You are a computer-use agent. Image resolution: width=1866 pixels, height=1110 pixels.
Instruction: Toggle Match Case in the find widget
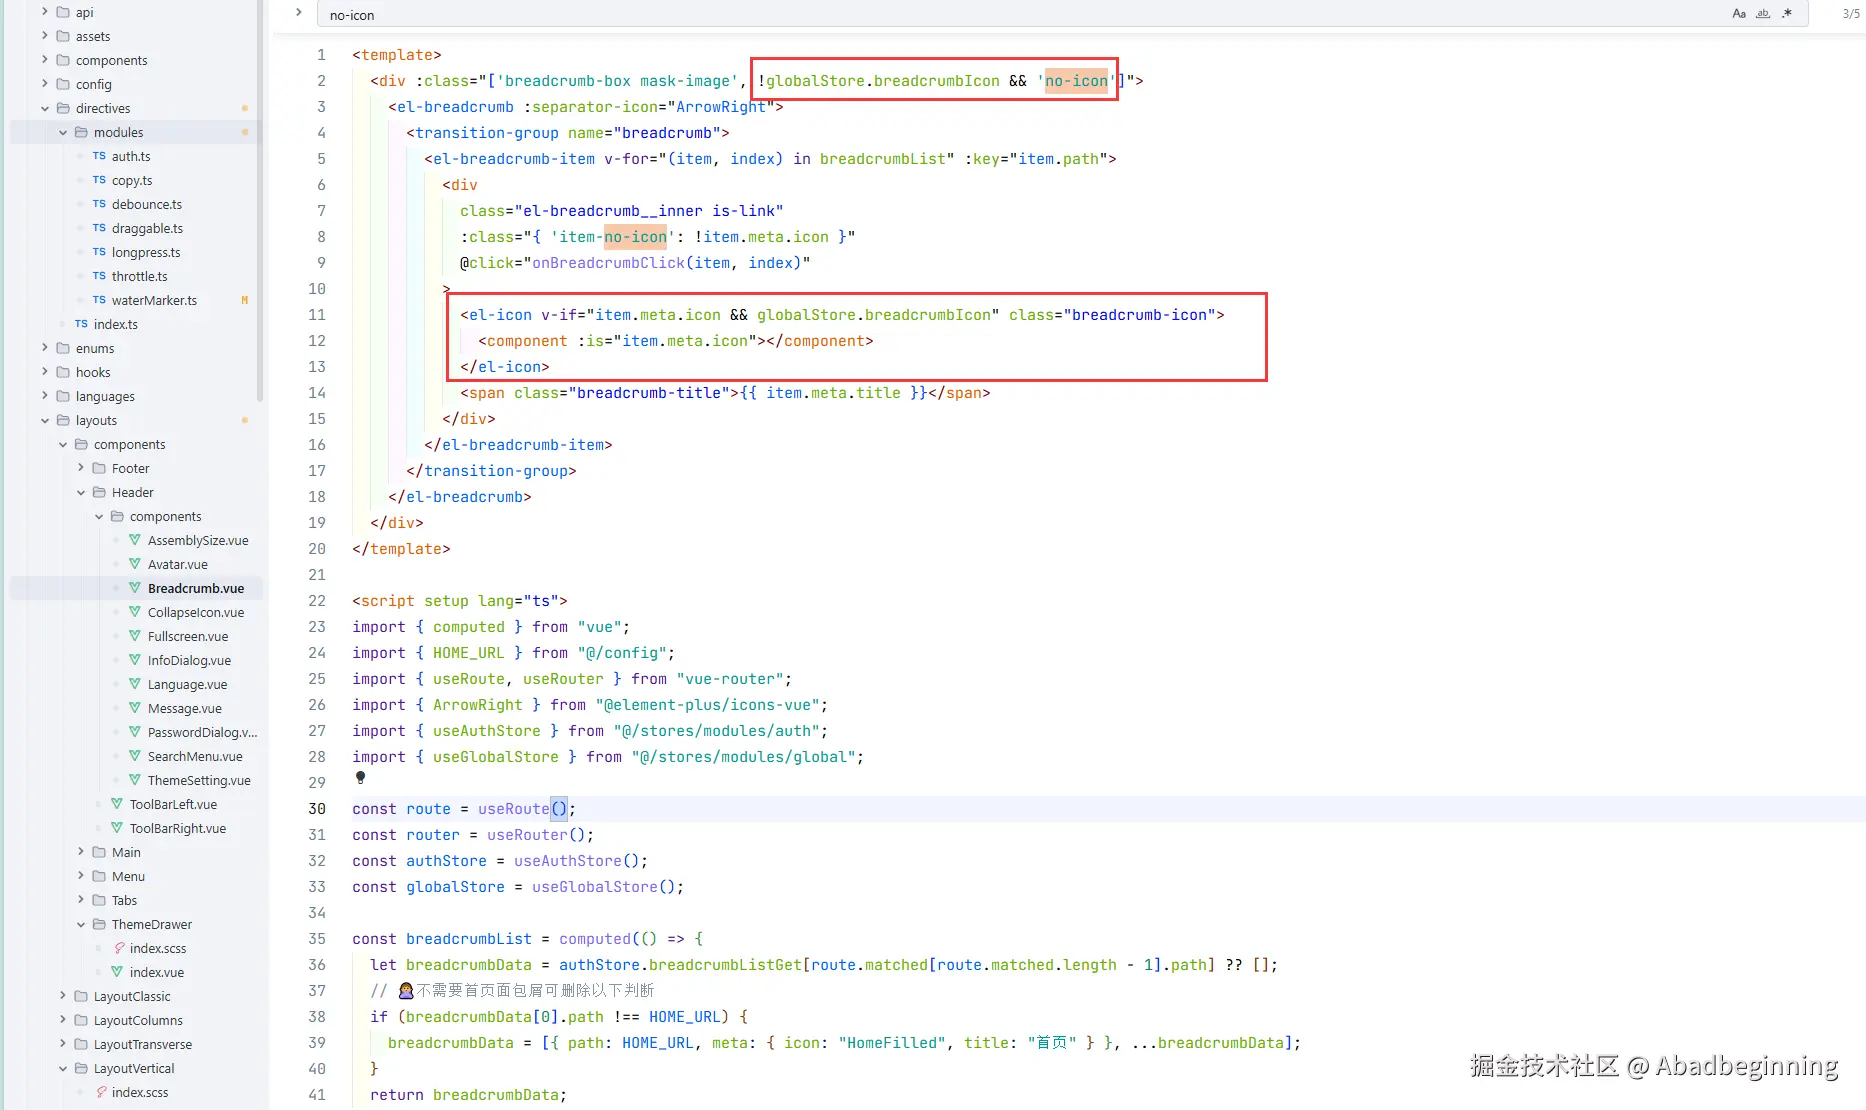(1739, 14)
